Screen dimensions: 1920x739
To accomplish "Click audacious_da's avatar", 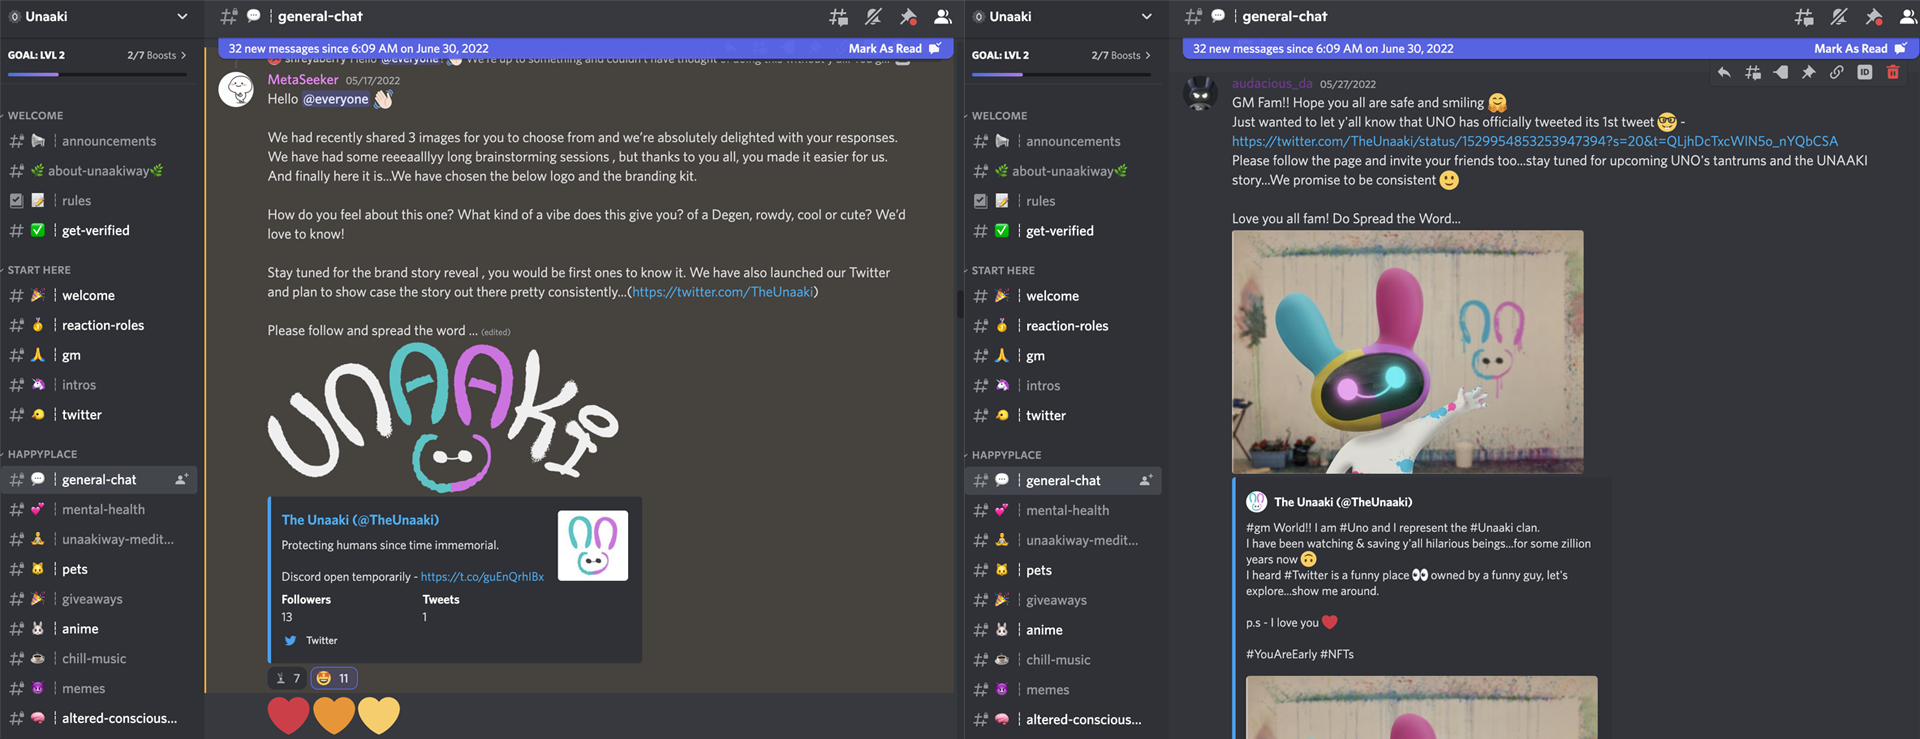I will click(1200, 93).
